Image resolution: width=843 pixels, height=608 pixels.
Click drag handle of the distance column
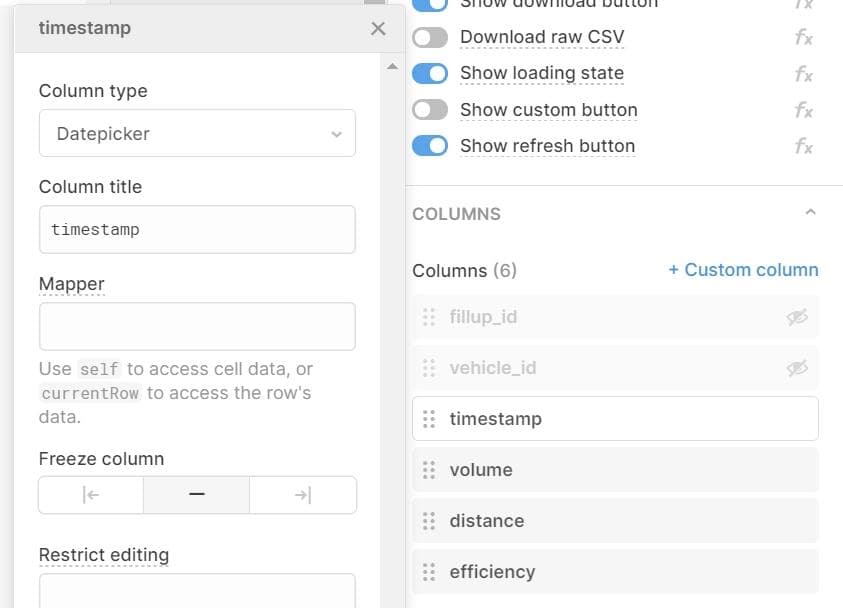(429, 521)
